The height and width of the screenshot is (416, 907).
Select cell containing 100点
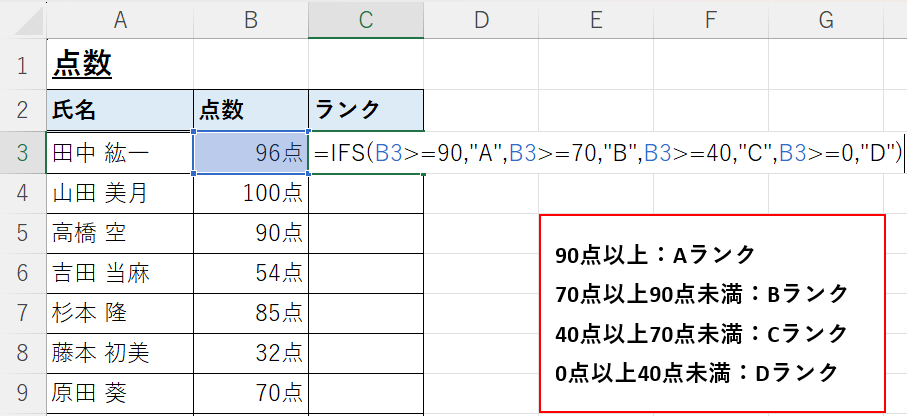tap(250, 193)
